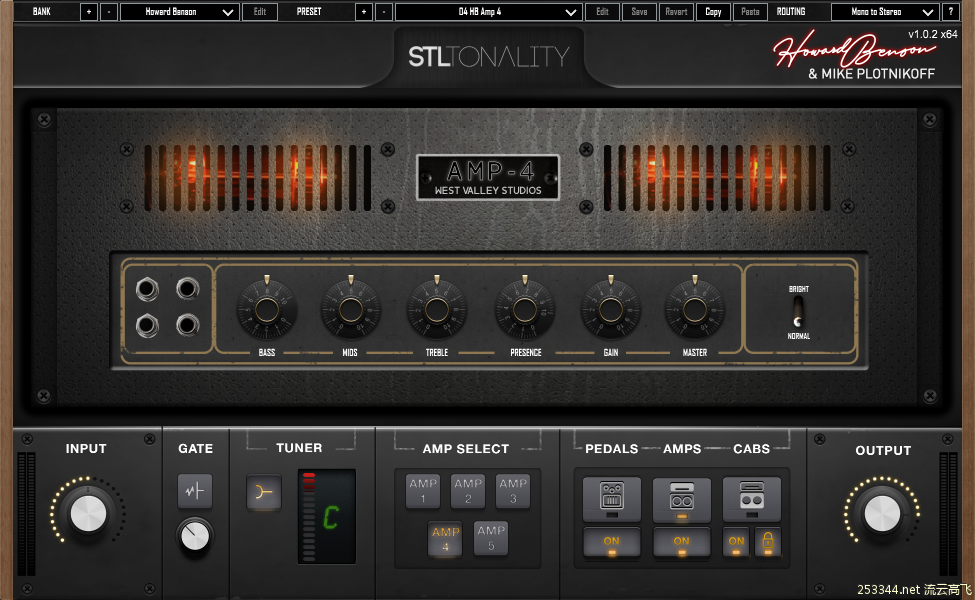This screenshot has height=600, width=975.
Task: Click the PEDALS label
Action: (612, 449)
